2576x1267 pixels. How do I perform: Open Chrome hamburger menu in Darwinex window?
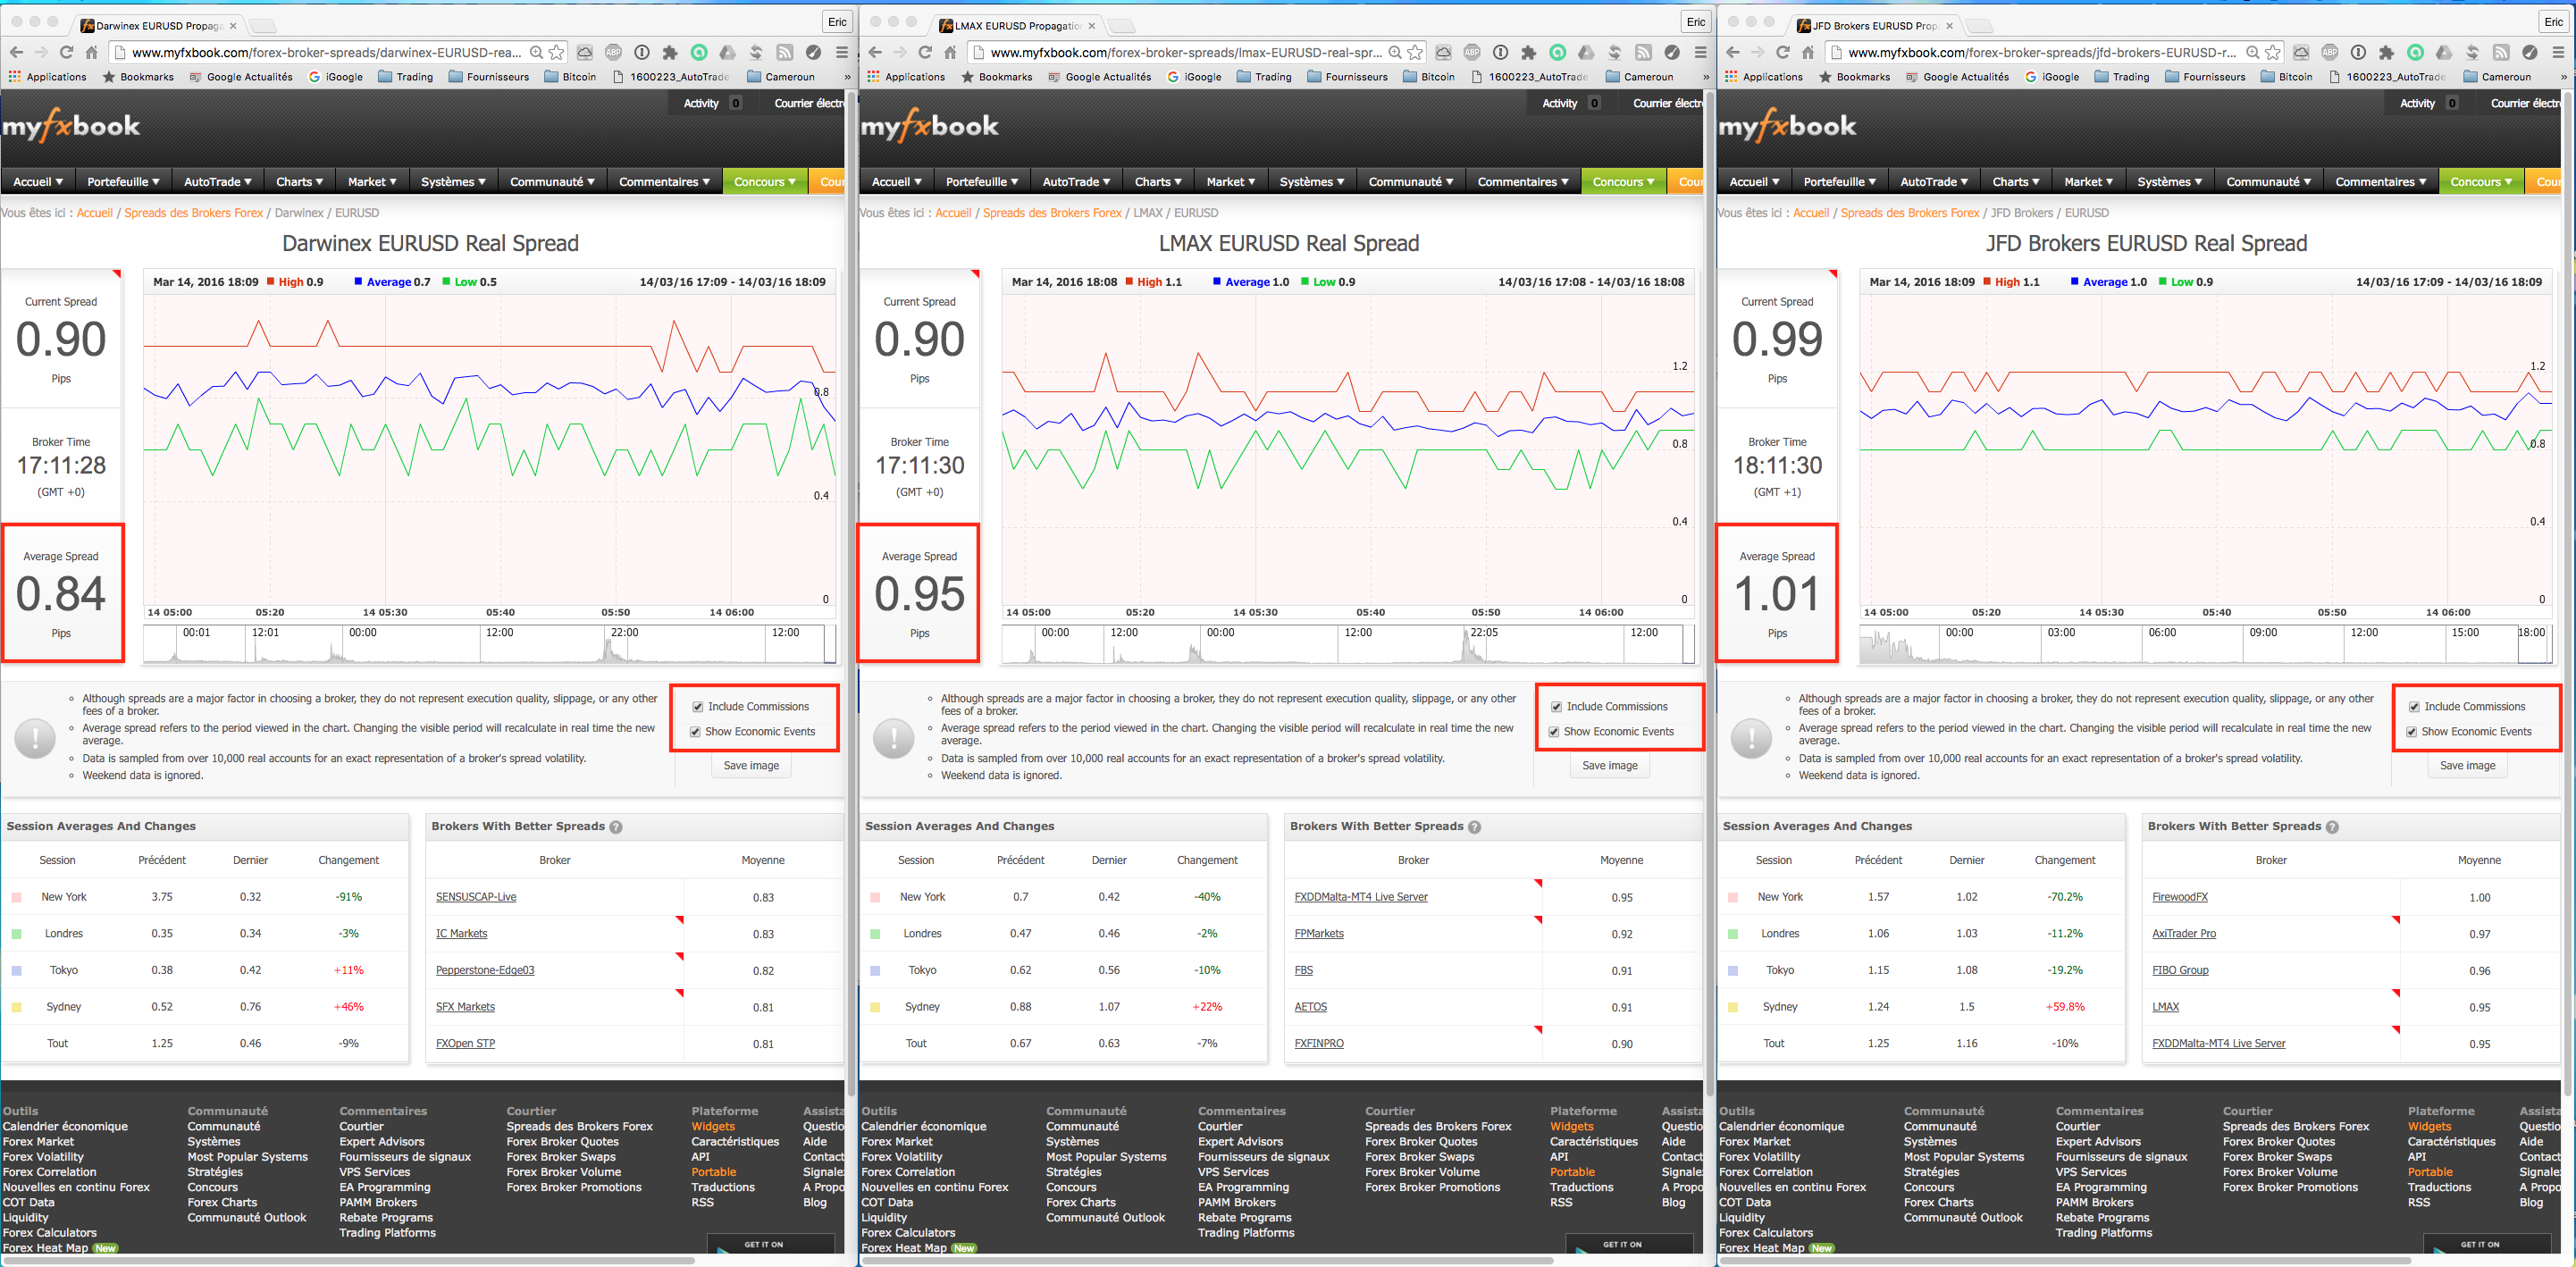click(842, 52)
